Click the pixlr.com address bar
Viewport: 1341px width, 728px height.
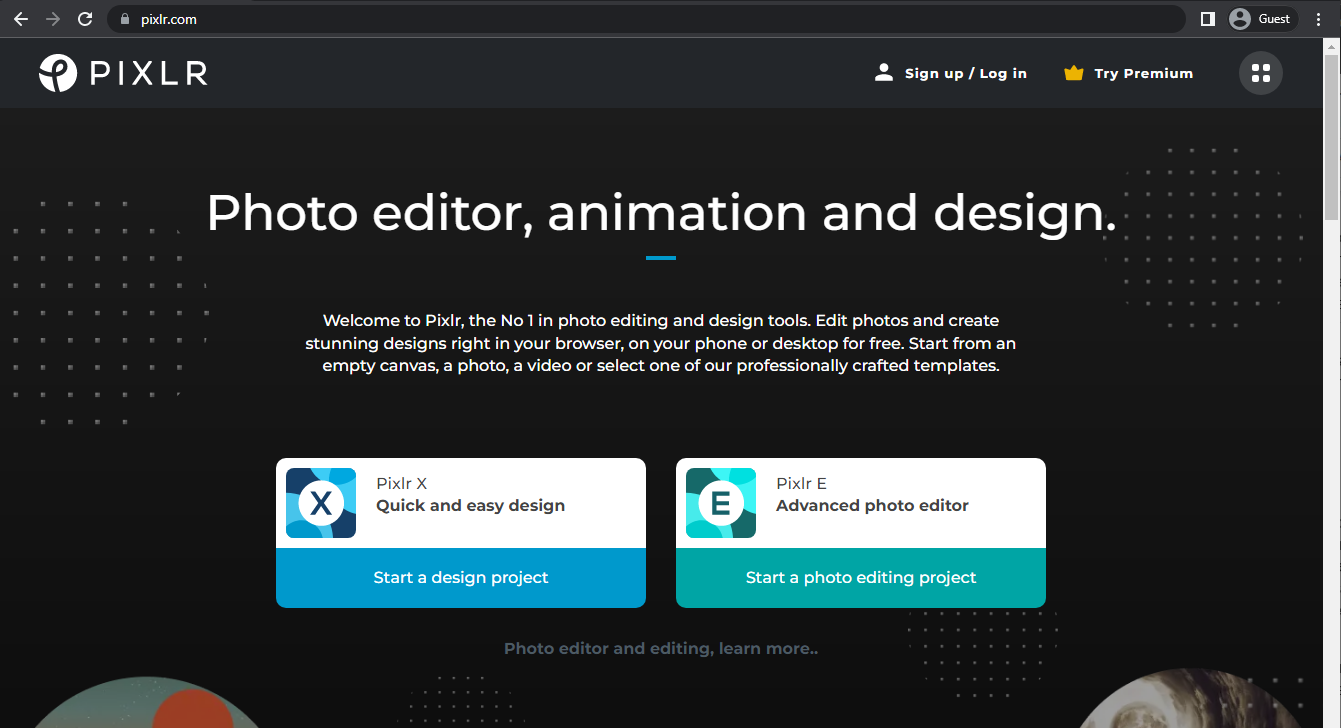point(646,19)
